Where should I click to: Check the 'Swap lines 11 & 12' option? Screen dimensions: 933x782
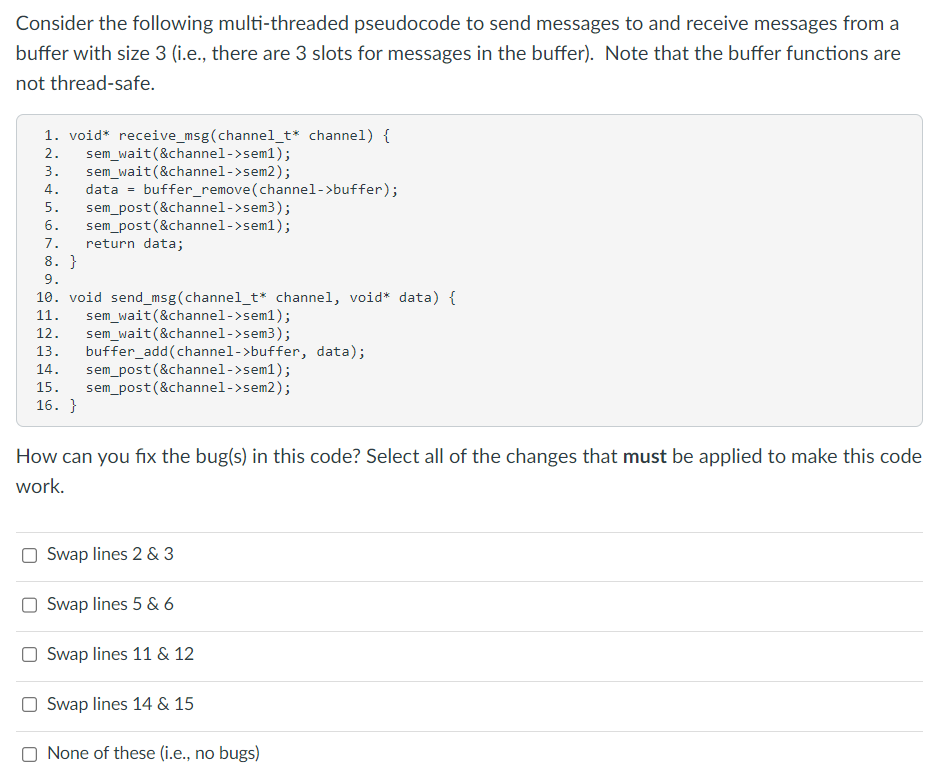pos(29,655)
